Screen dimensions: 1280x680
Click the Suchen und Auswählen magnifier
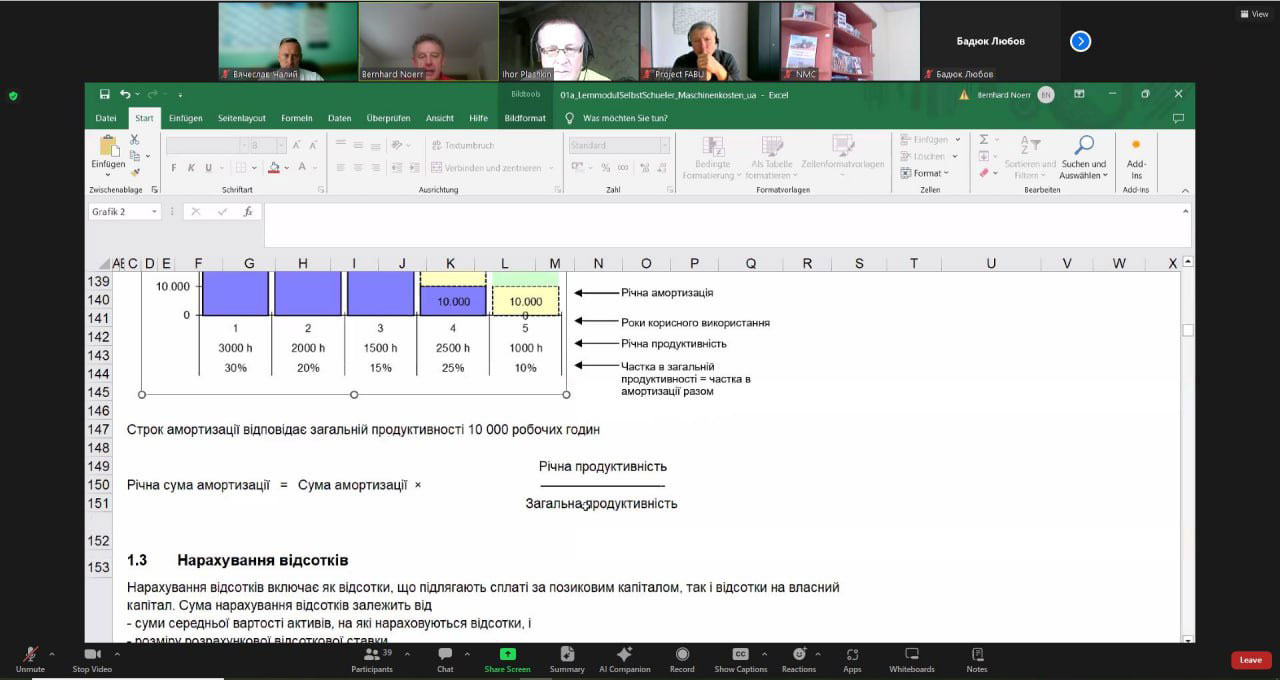tap(1084, 146)
